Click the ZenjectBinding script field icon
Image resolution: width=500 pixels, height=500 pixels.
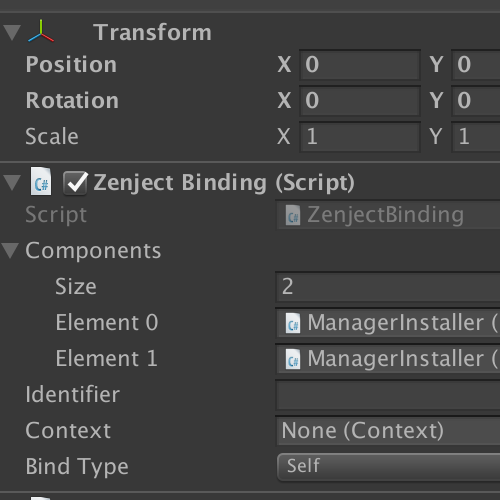(293, 215)
